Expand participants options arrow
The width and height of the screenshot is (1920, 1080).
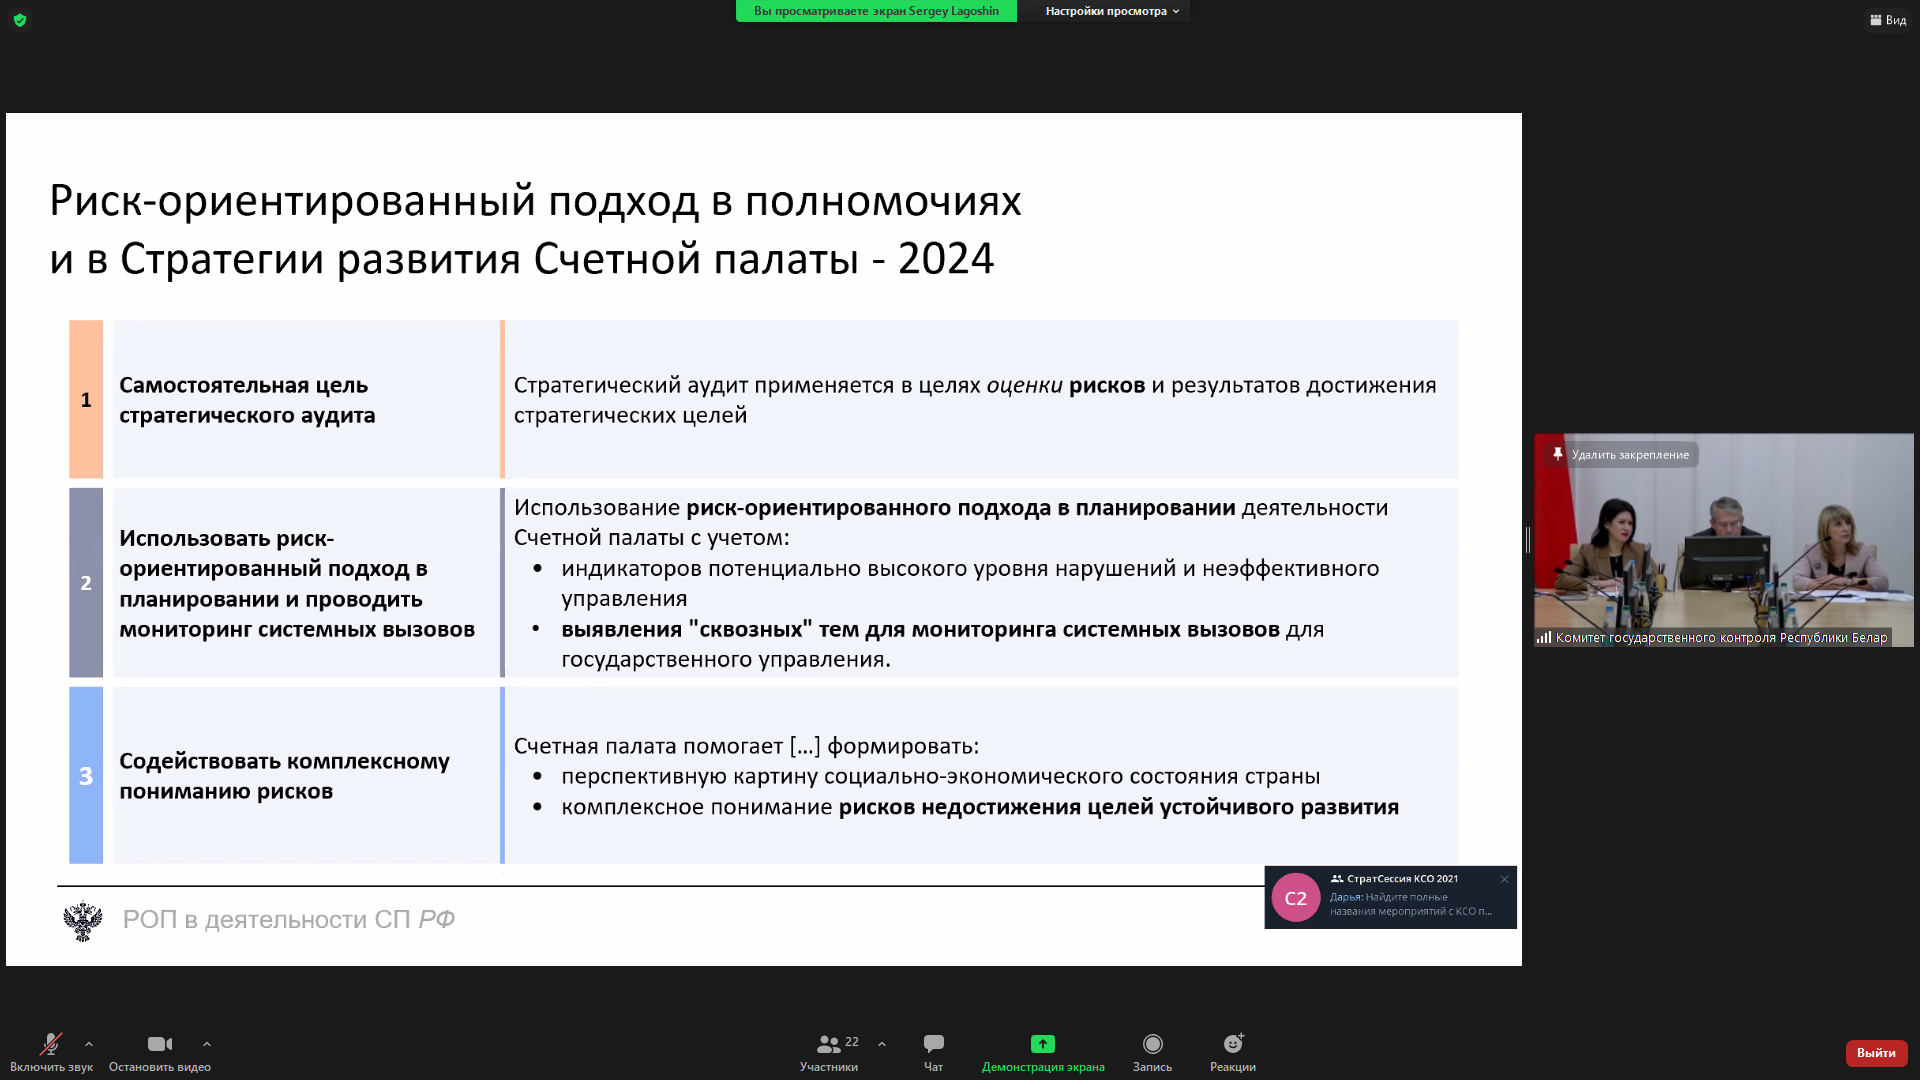pyautogui.click(x=882, y=1044)
